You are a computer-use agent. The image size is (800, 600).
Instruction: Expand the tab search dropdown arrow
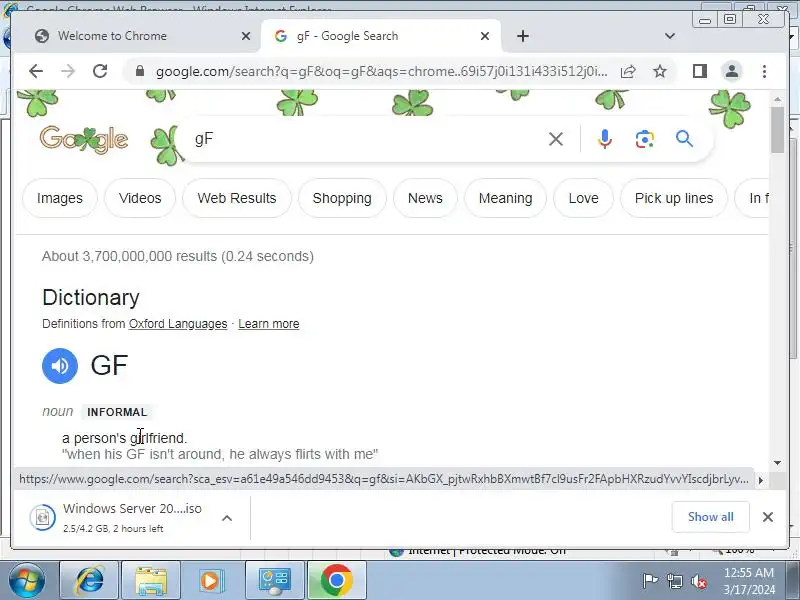(x=669, y=36)
